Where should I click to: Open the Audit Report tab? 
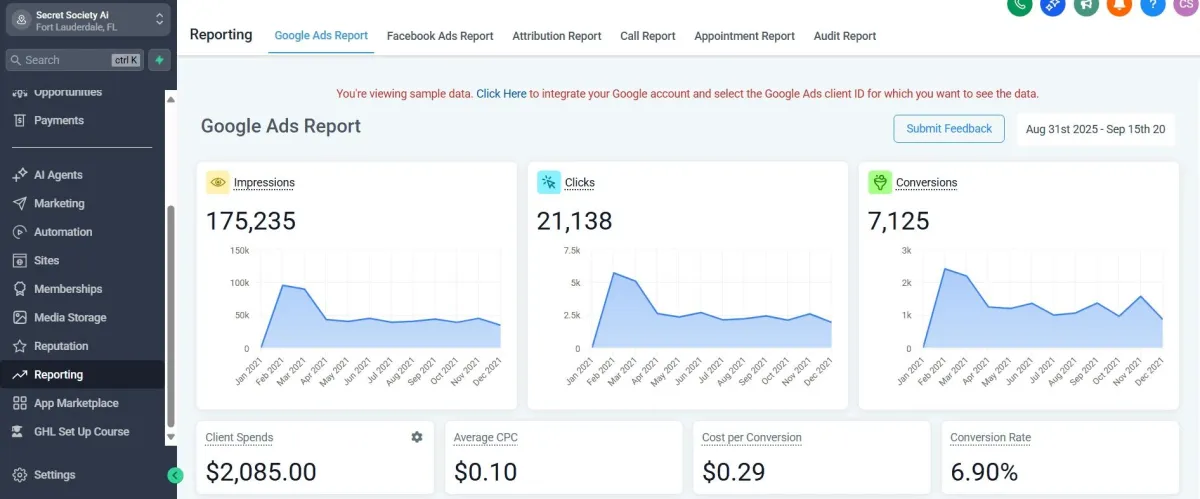(845, 36)
